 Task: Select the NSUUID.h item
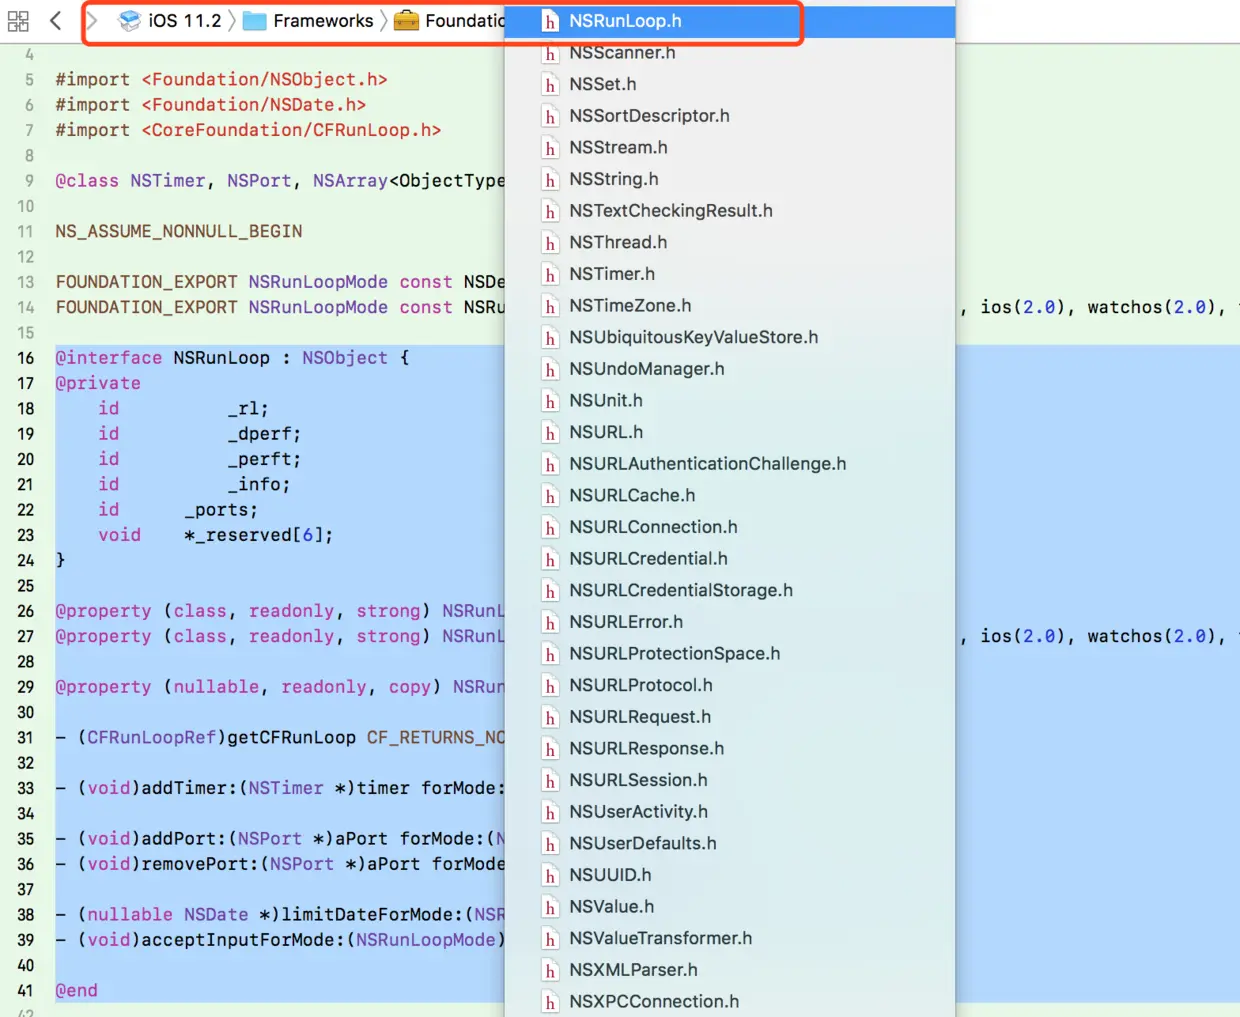[x=730, y=876]
